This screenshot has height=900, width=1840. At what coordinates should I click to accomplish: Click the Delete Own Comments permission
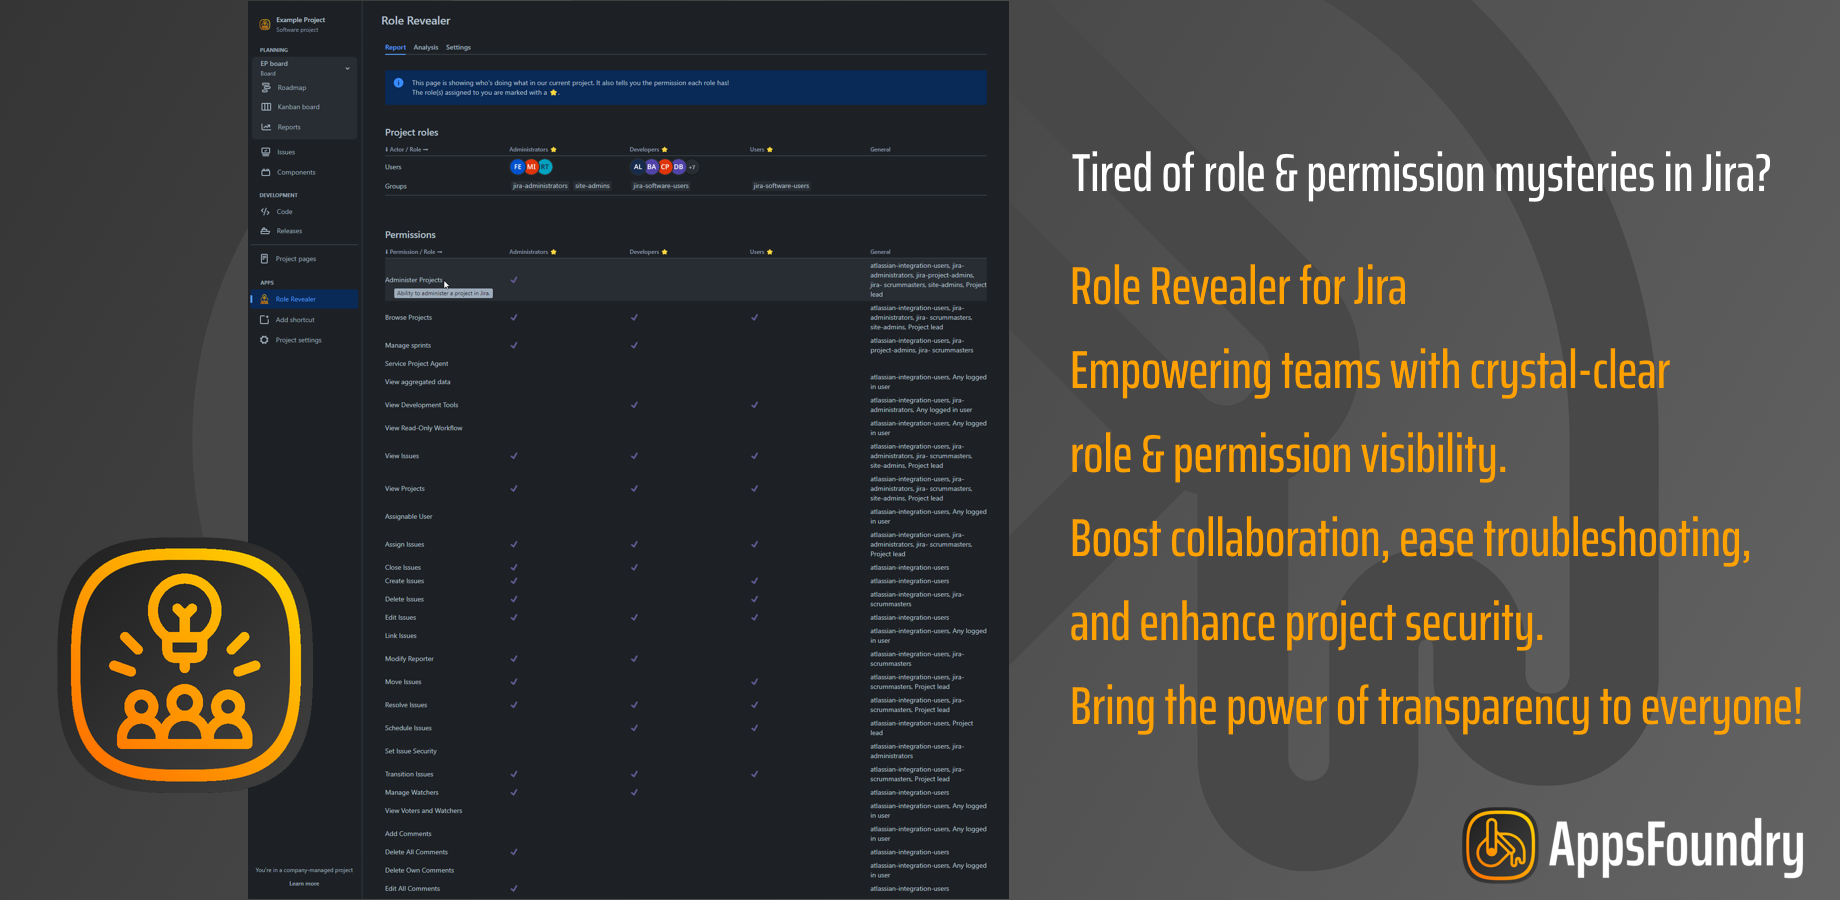420,871
